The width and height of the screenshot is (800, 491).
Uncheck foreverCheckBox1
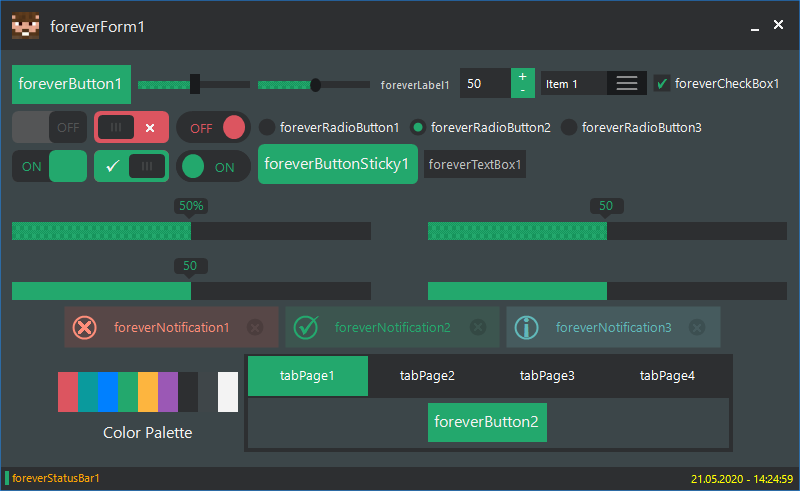coord(662,84)
